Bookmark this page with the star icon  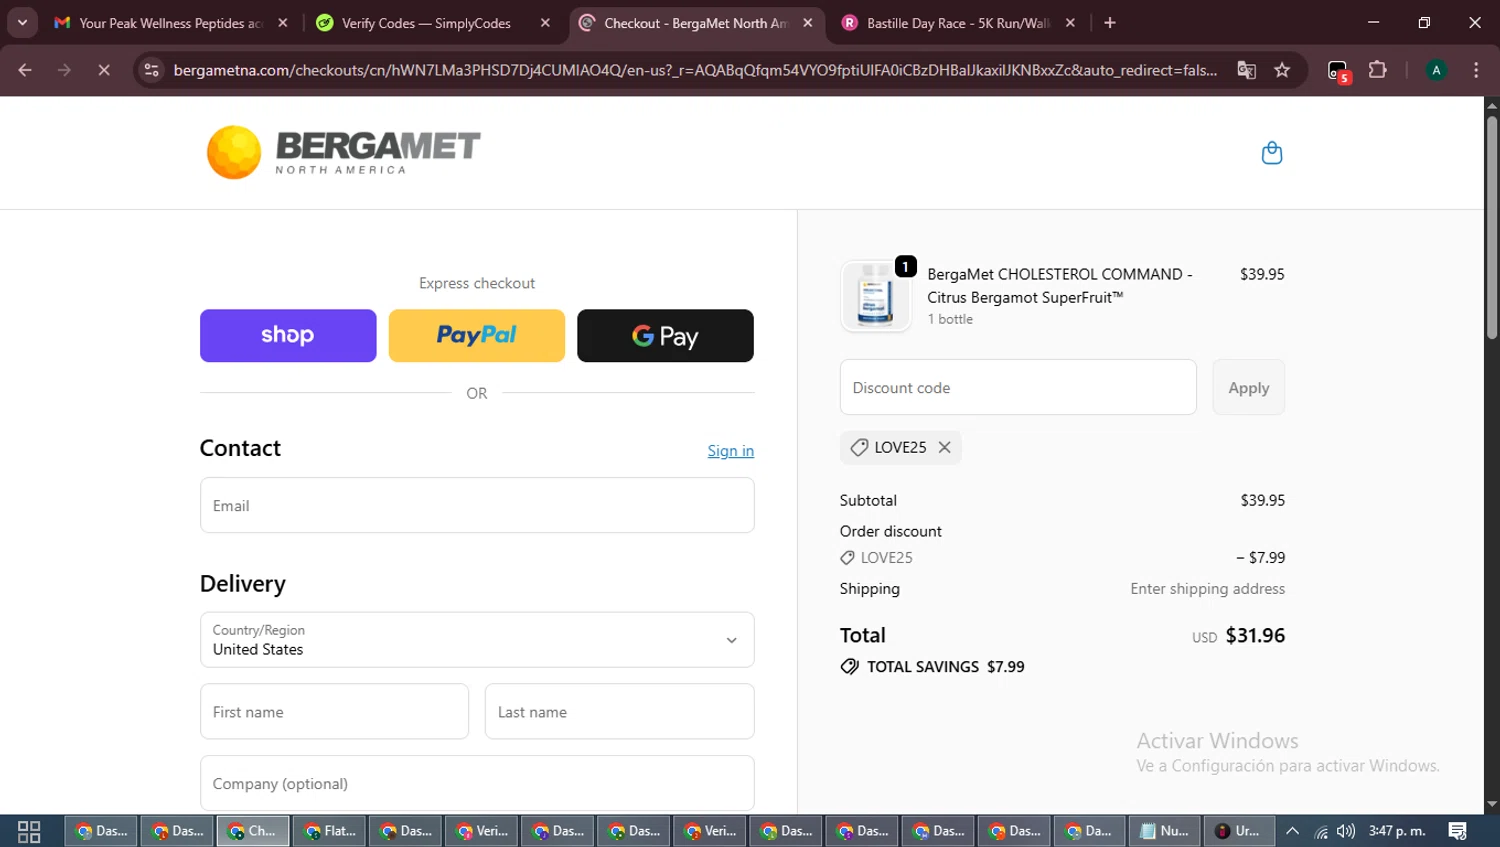(1282, 70)
